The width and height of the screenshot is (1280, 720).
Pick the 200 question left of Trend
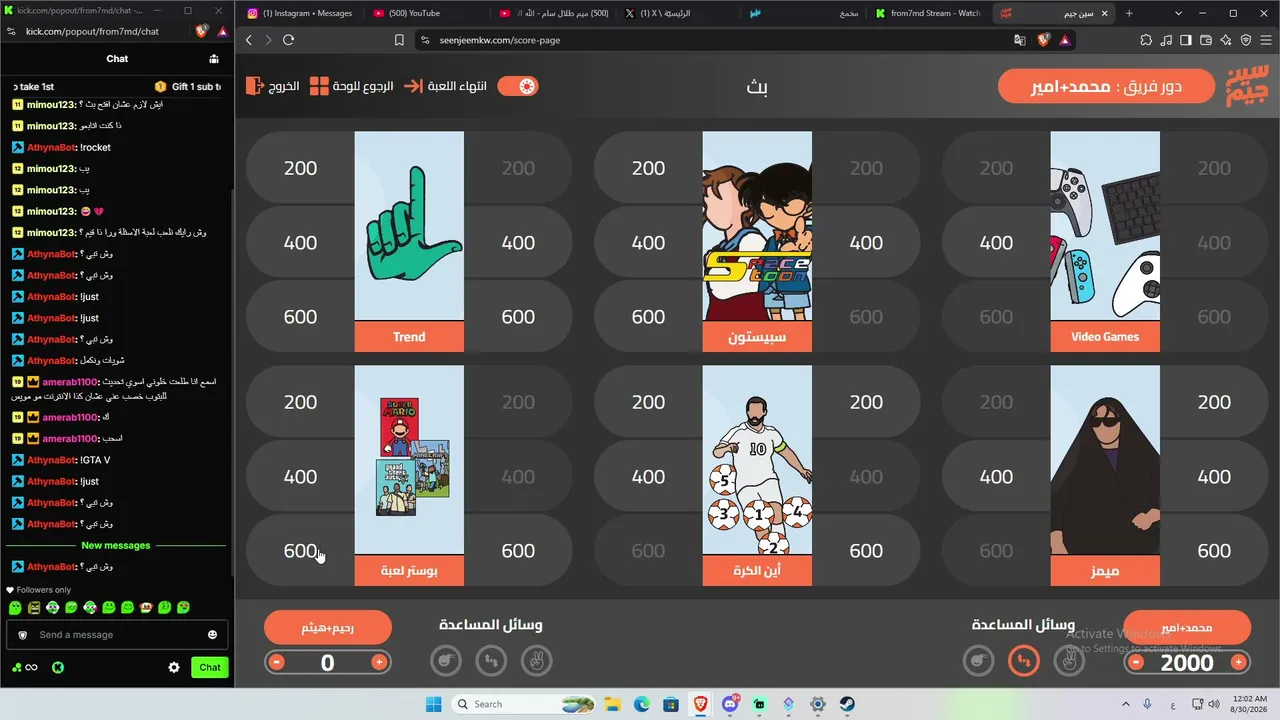[x=300, y=169]
